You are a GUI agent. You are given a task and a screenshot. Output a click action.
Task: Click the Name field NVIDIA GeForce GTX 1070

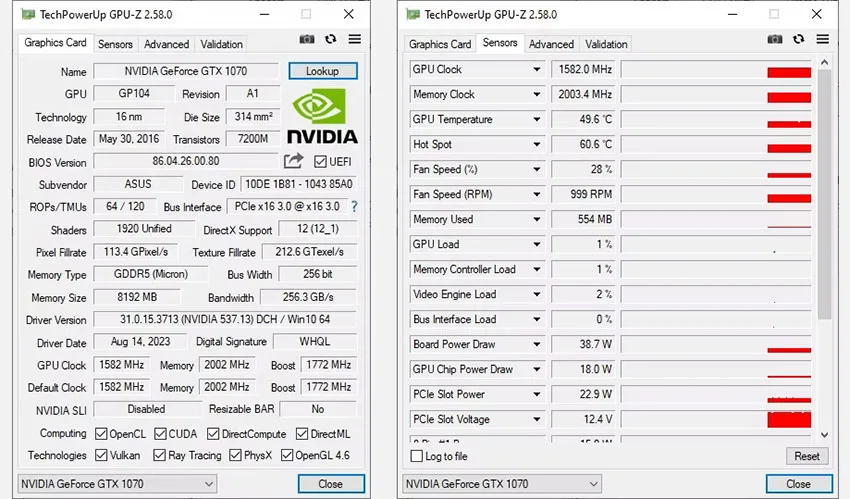[x=186, y=71]
